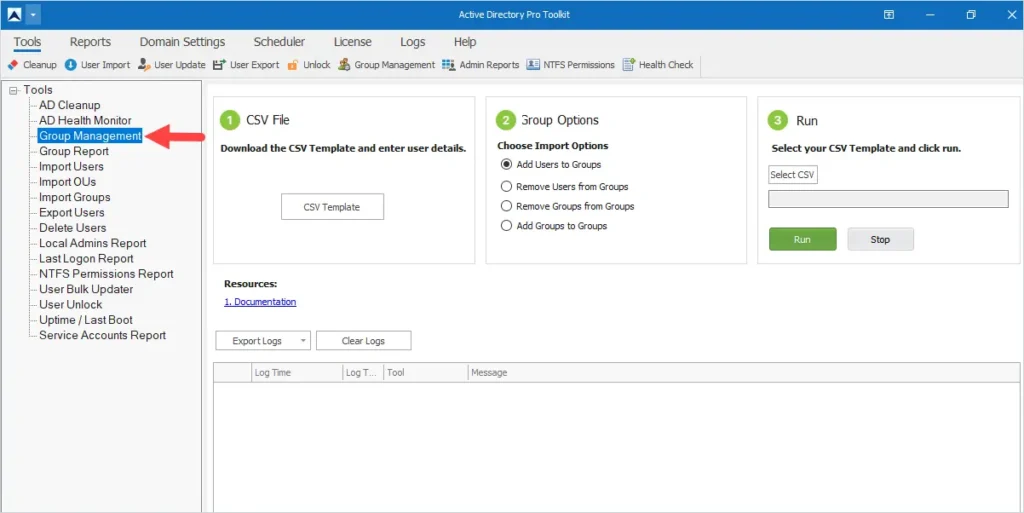Click the User Update person icon
This screenshot has width=1024, height=513.
click(x=144, y=65)
